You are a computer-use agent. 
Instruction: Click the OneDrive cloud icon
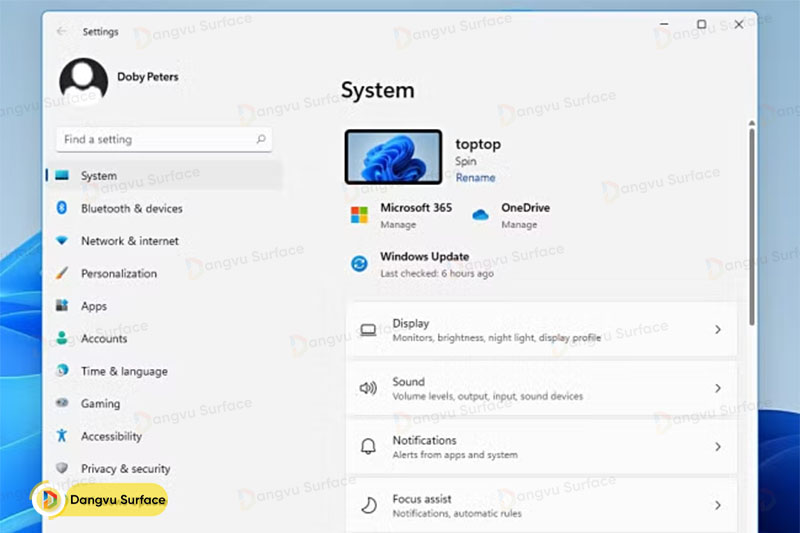480,215
